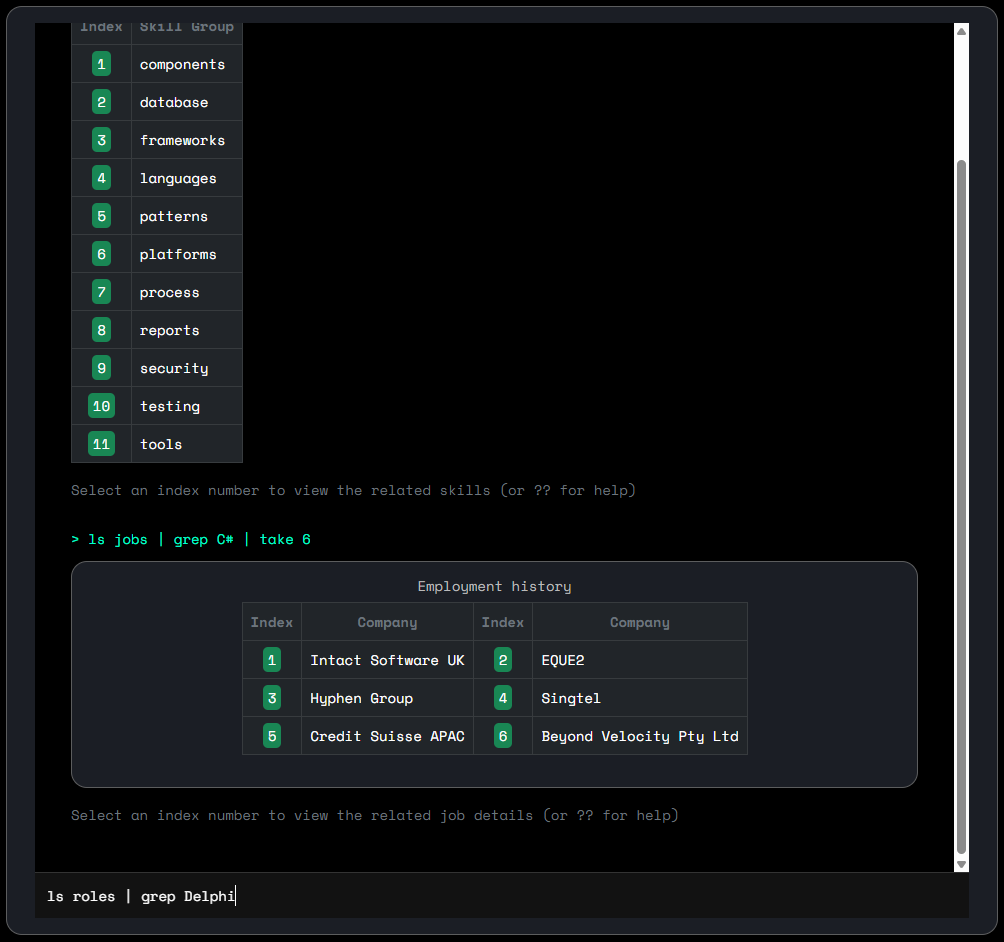Open job index 2 for EQUE2
Viewport: 1004px width, 942px height.
tap(503, 660)
